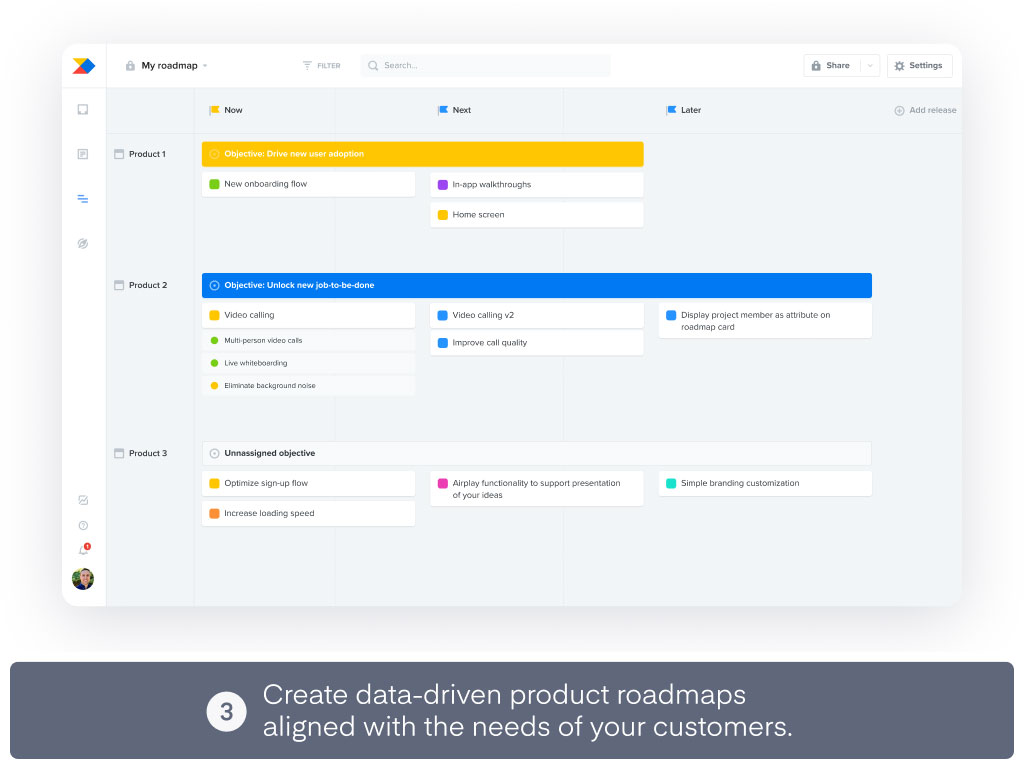Open the FILTER control in the toolbar
Viewport: 1024px width, 768px height.
pyautogui.click(x=320, y=65)
